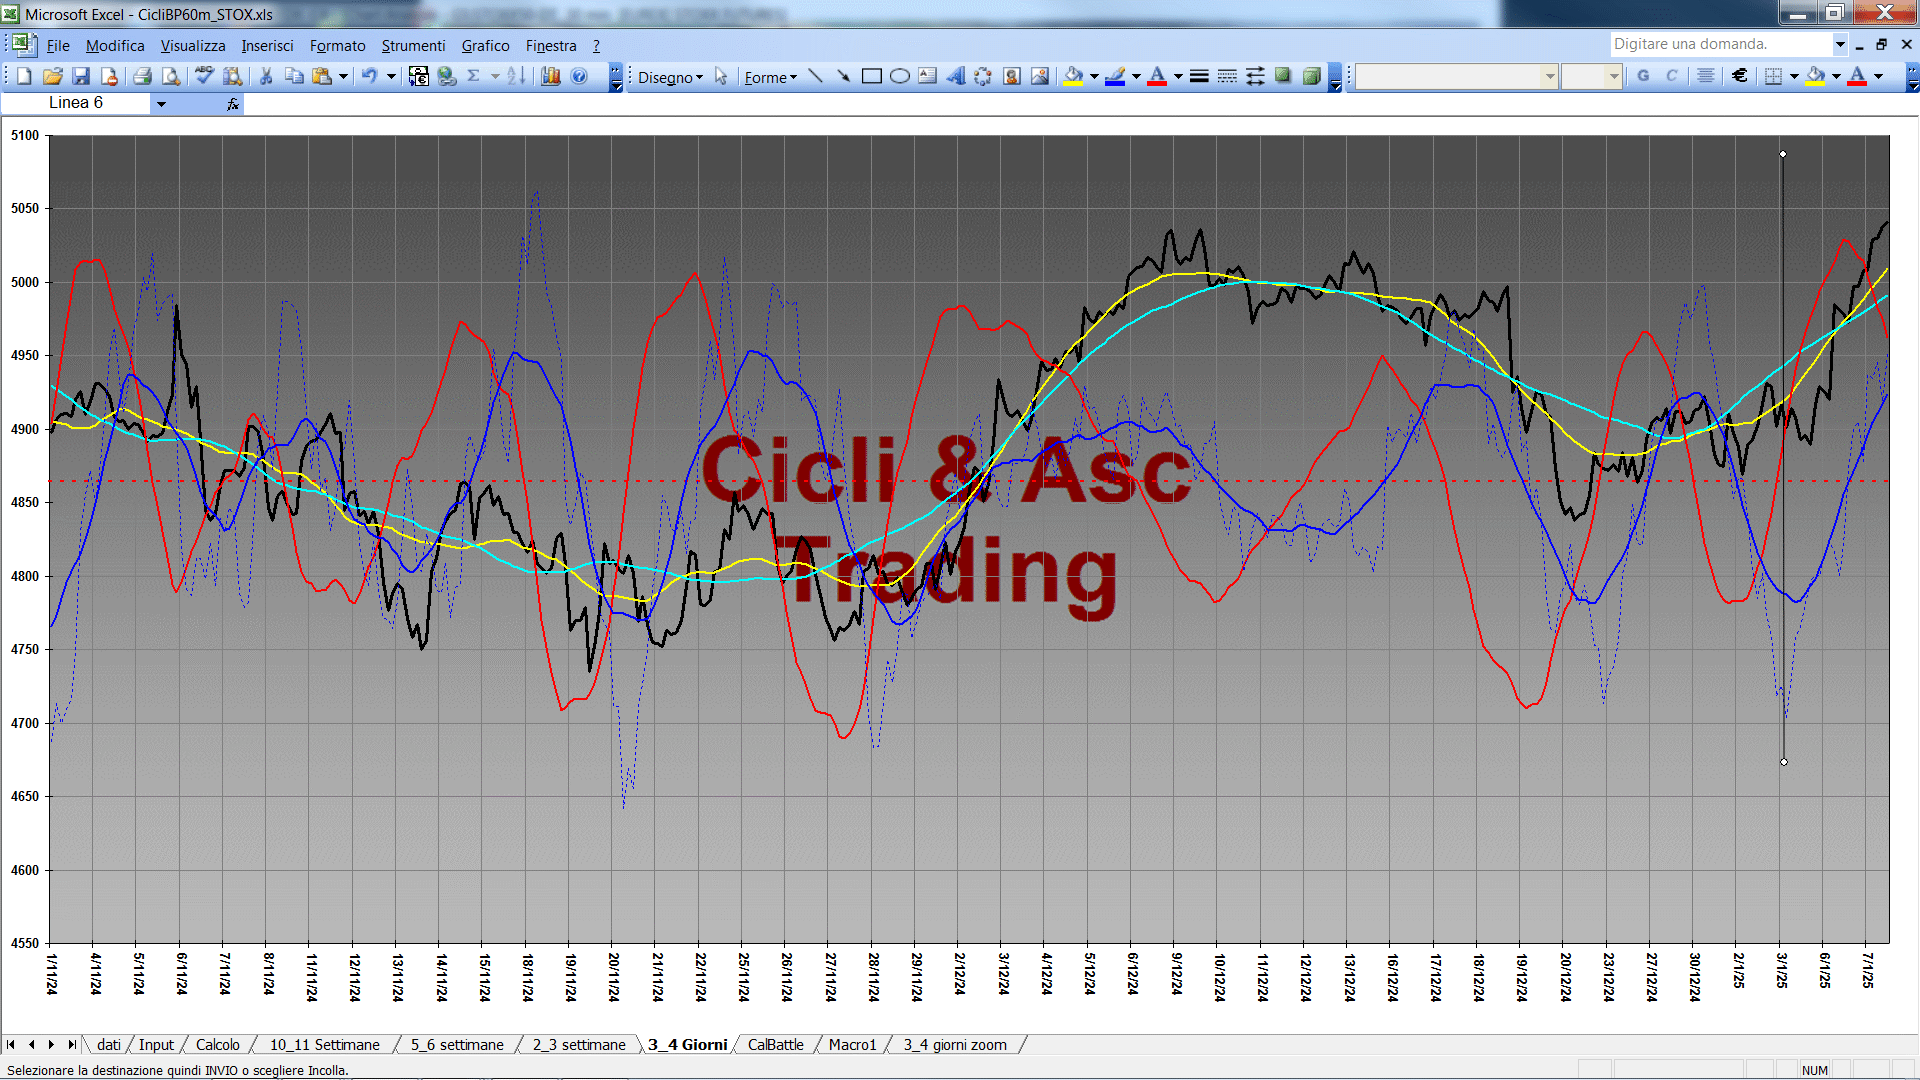Expand the font name combo box
This screenshot has width=1920, height=1080.
(x=1549, y=77)
